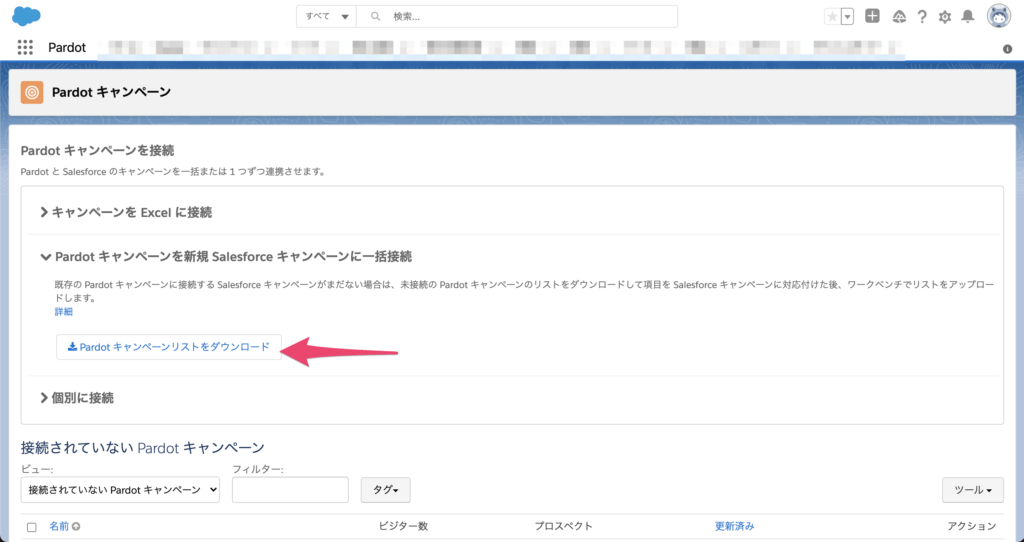1024x542 pixels.
Task: Click the info icon below profile
Action: pyautogui.click(x=1008, y=49)
